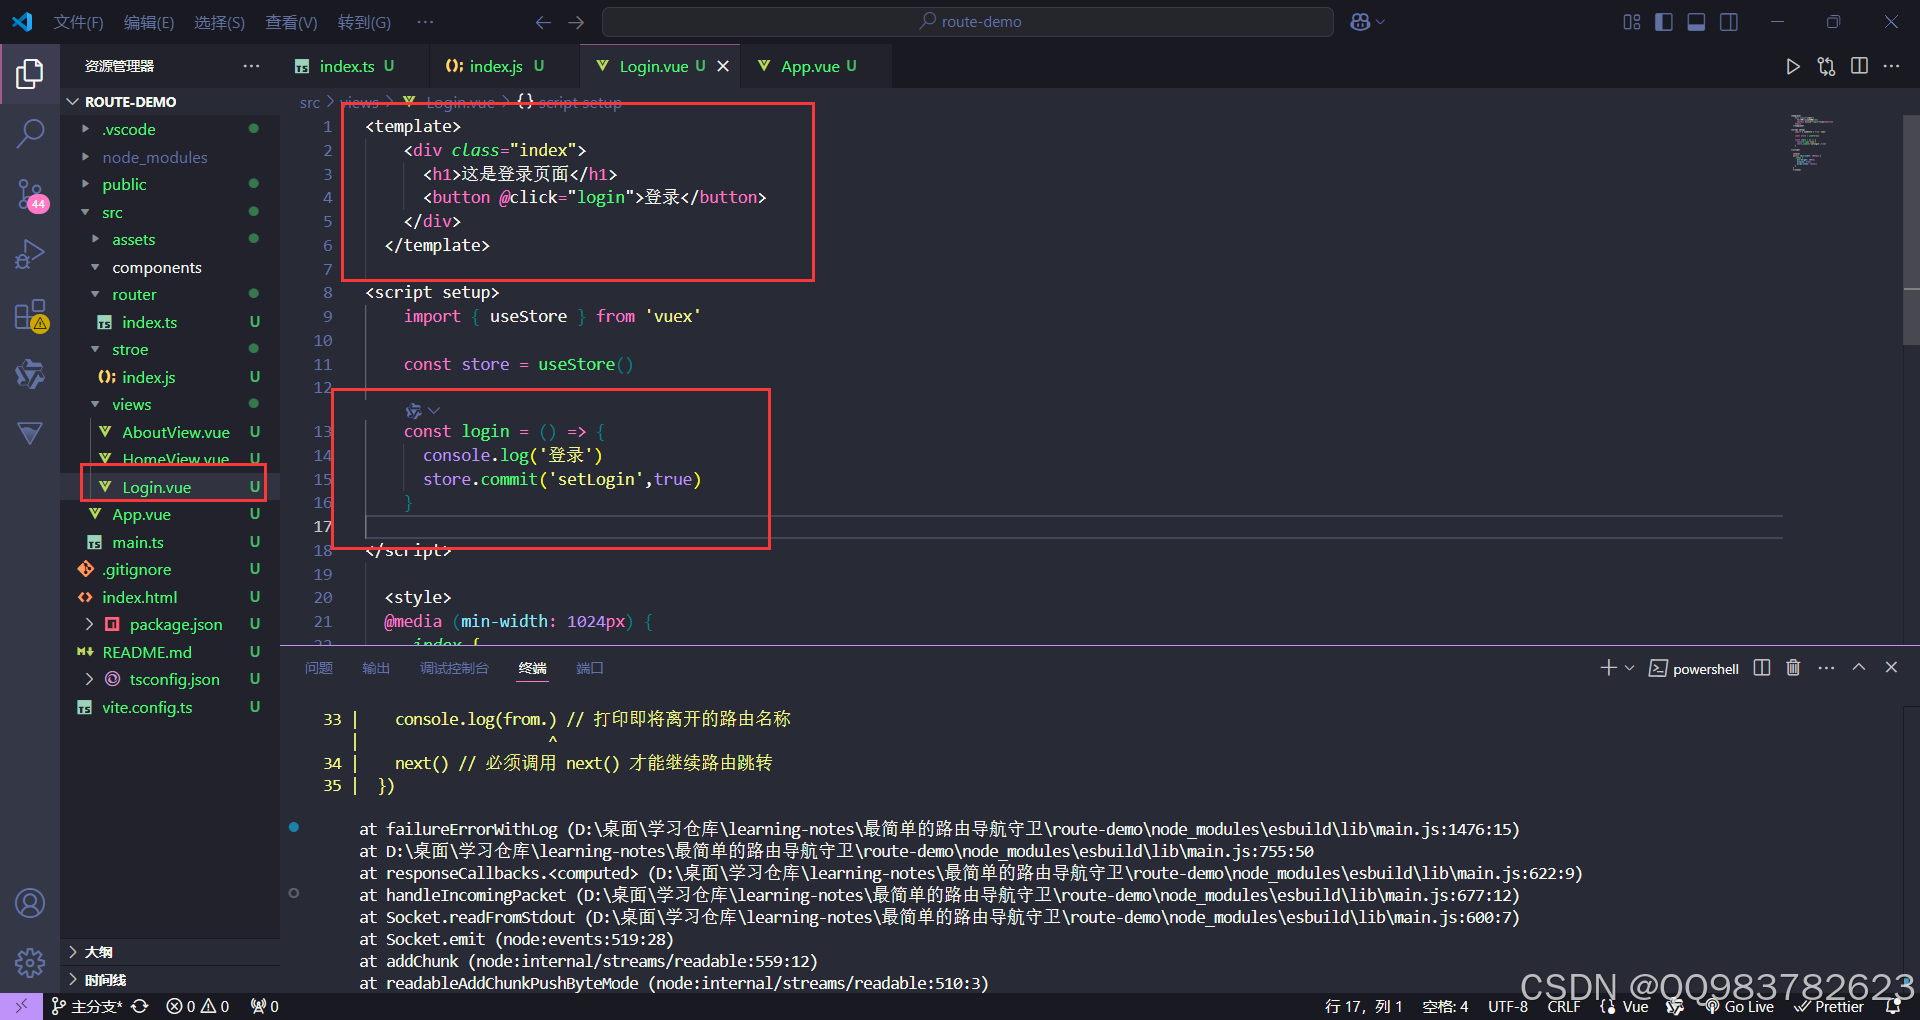Click UTF-8 encoding in status bar
The image size is (1920, 1020).
[1508, 1007]
